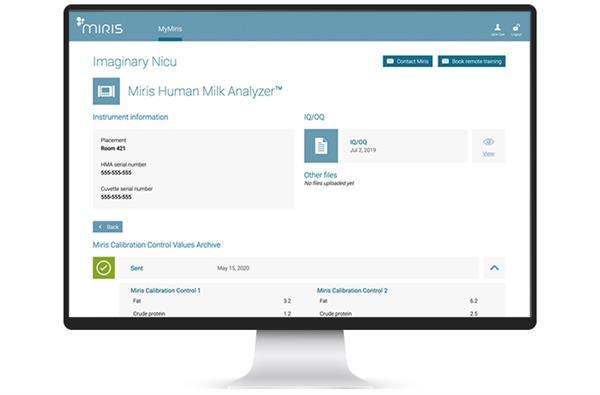Open the IQ/OQ document icon
The width and height of the screenshot is (600, 395).
tap(321, 146)
